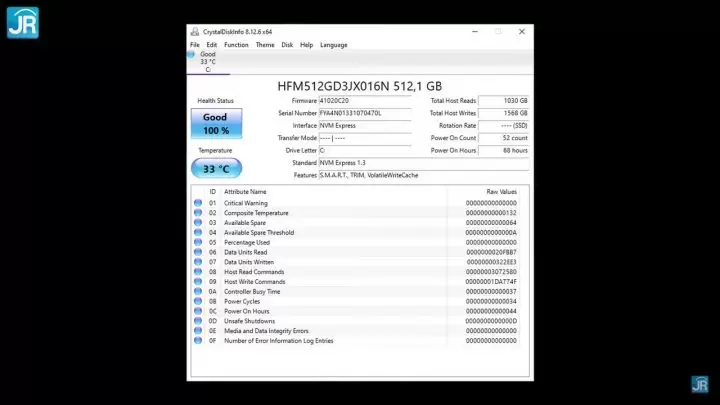The width and height of the screenshot is (720, 405).
Task: Click the status orb for Data Units Written
Action: pos(198,262)
